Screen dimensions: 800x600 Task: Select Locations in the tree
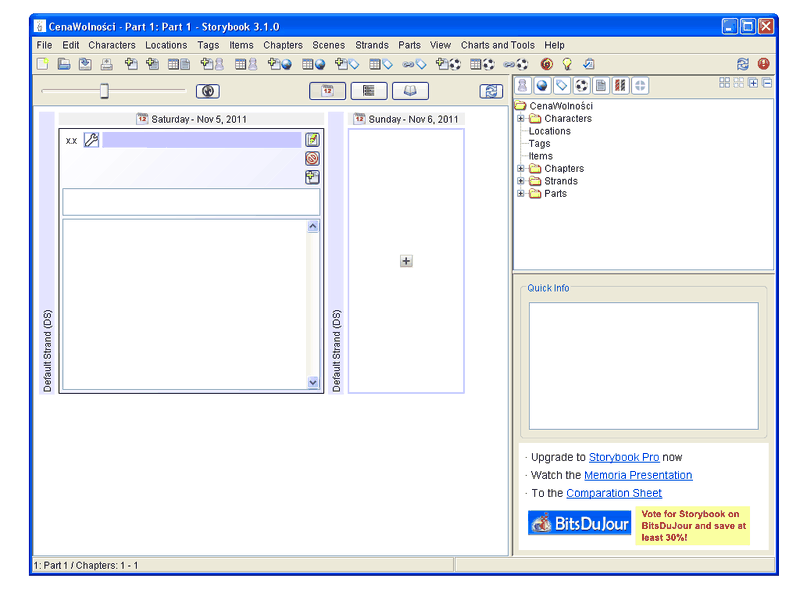549,131
